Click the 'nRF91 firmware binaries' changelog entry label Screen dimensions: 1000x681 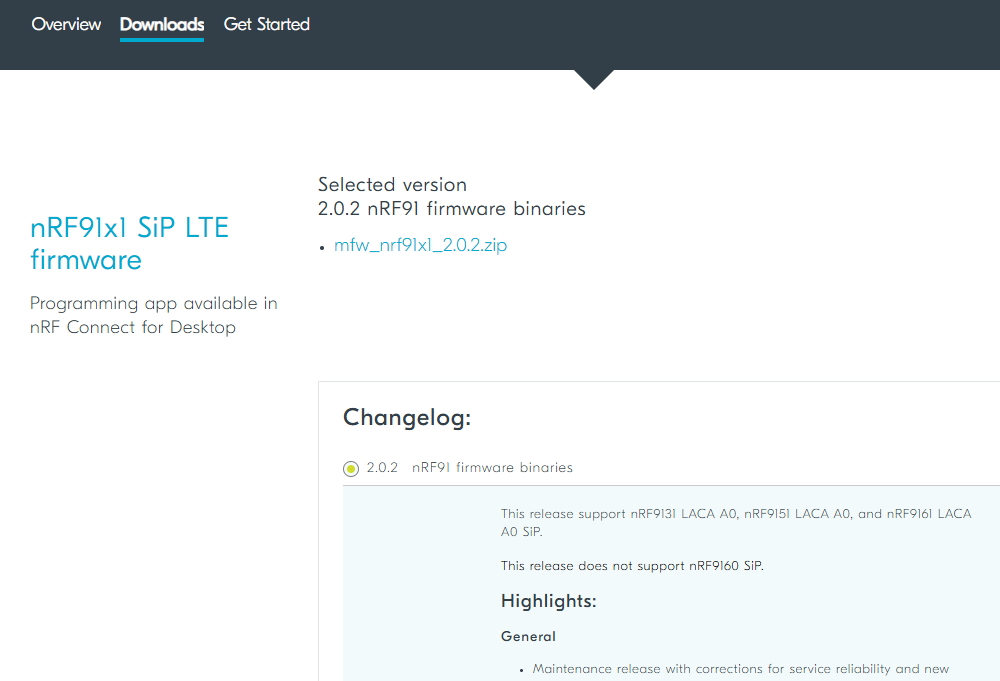point(492,467)
